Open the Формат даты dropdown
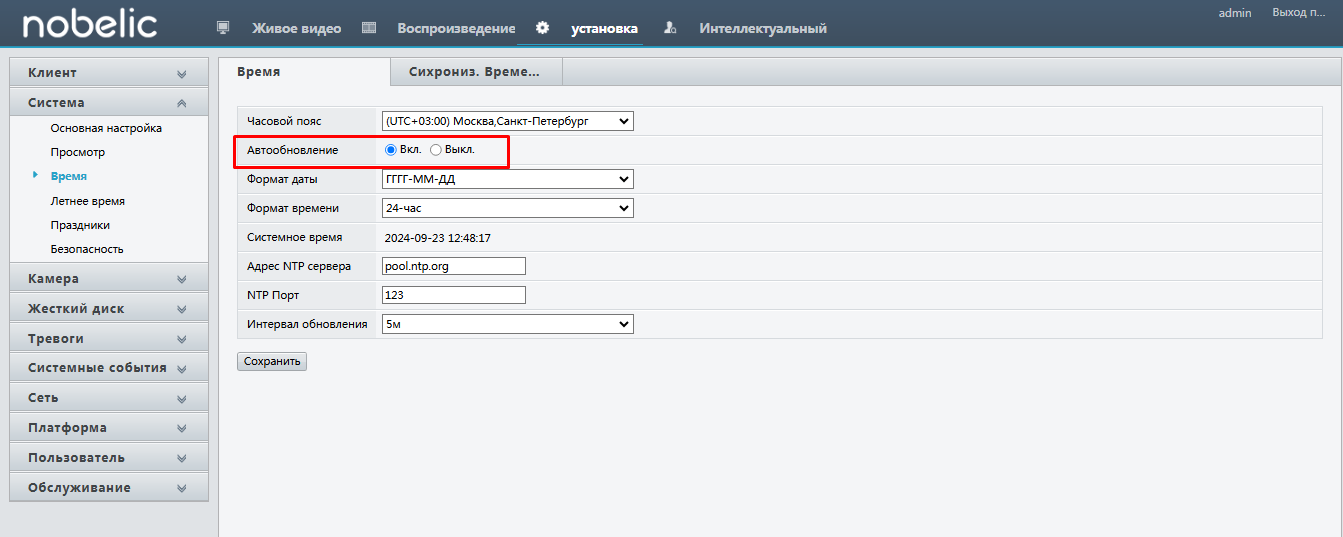The image size is (1343, 537). coord(508,179)
